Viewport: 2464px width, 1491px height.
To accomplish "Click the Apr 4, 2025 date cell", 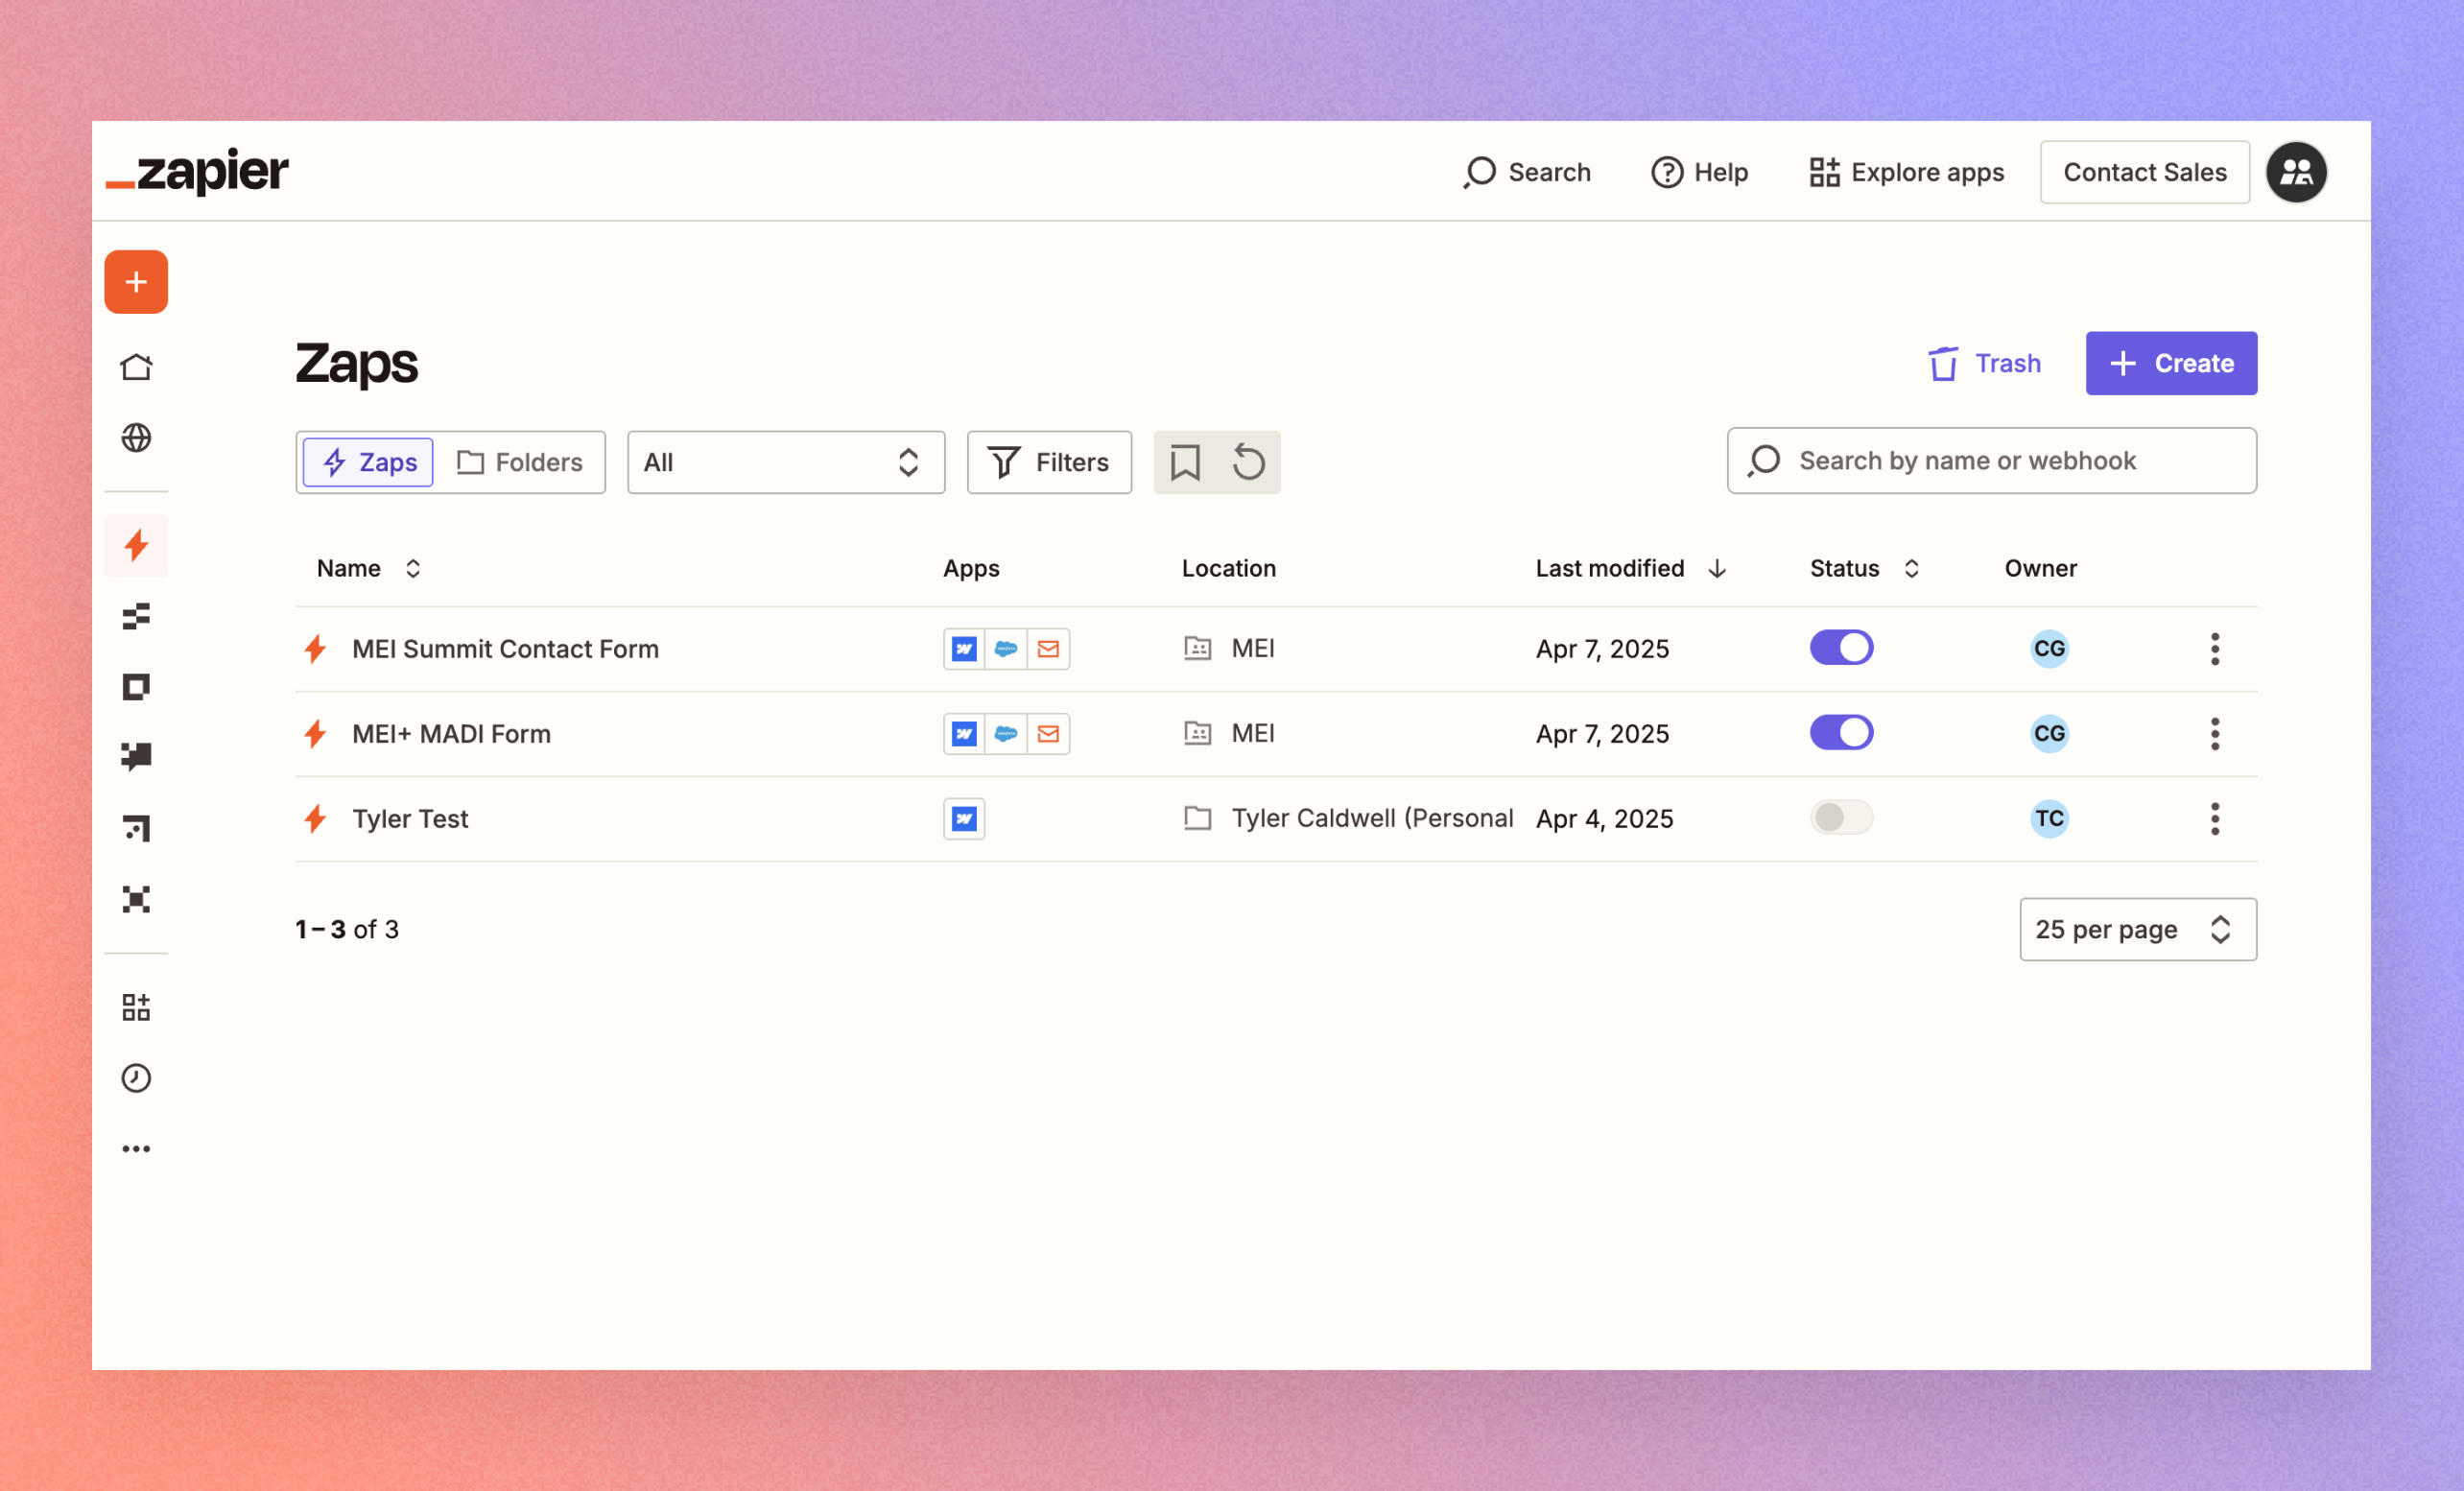I will 1604,819.
